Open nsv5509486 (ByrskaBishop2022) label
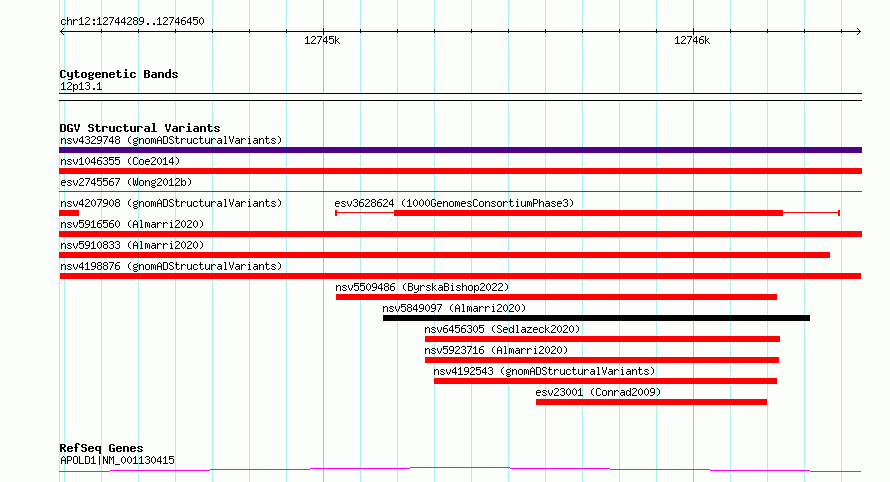This screenshot has height=482, width=890. [x=422, y=287]
